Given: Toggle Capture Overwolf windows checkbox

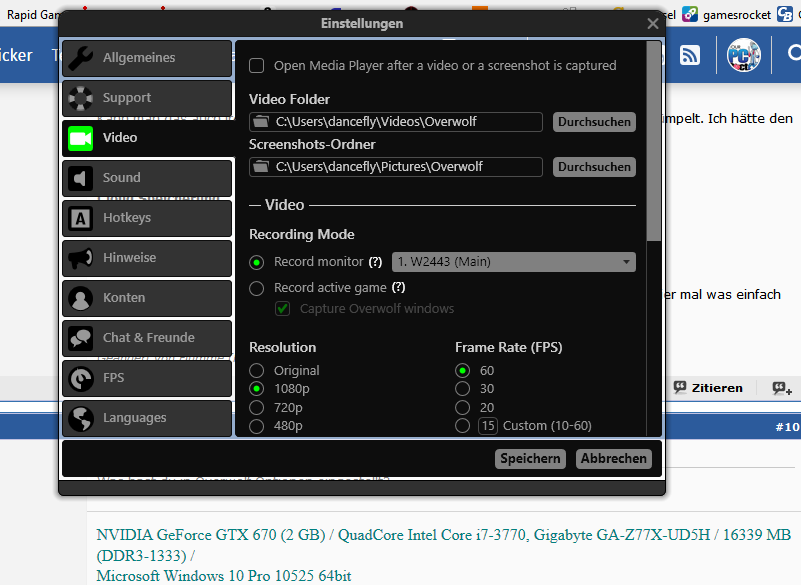Looking at the screenshot, I should (x=282, y=309).
